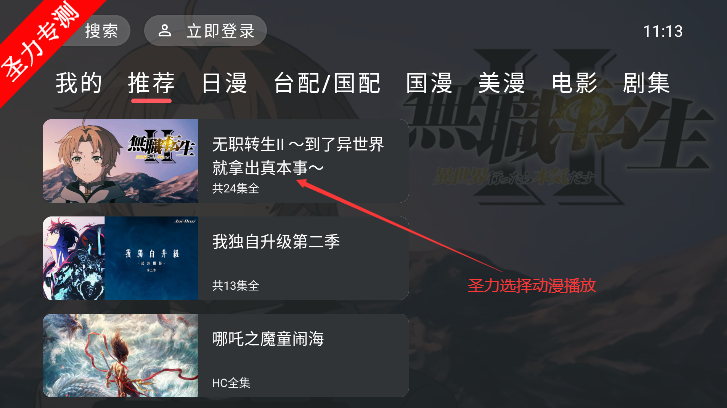The height and width of the screenshot is (408, 727).
Task: Click the 我独自升级第二季 title
Action: coord(276,242)
